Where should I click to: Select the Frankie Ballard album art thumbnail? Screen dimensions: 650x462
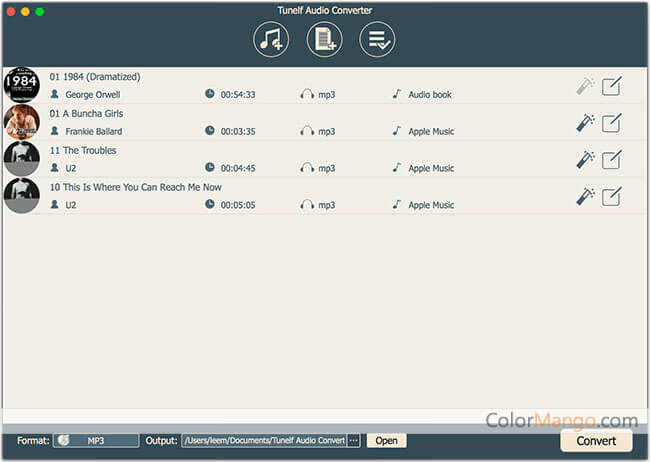21,122
